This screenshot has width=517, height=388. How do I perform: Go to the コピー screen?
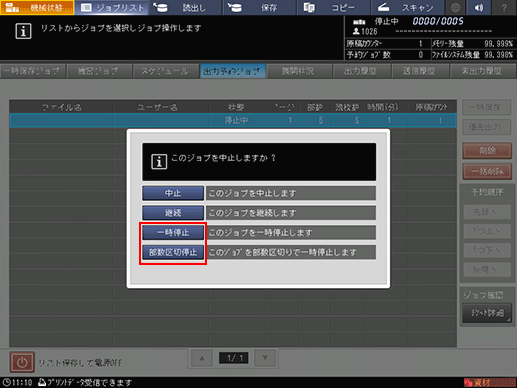coord(333,7)
